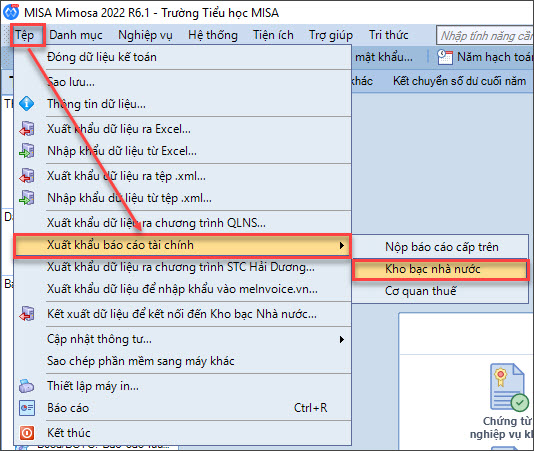Image resolution: width=534 pixels, height=451 pixels.
Task: Open the Hệ thống menu
Action: (x=213, y=35)
